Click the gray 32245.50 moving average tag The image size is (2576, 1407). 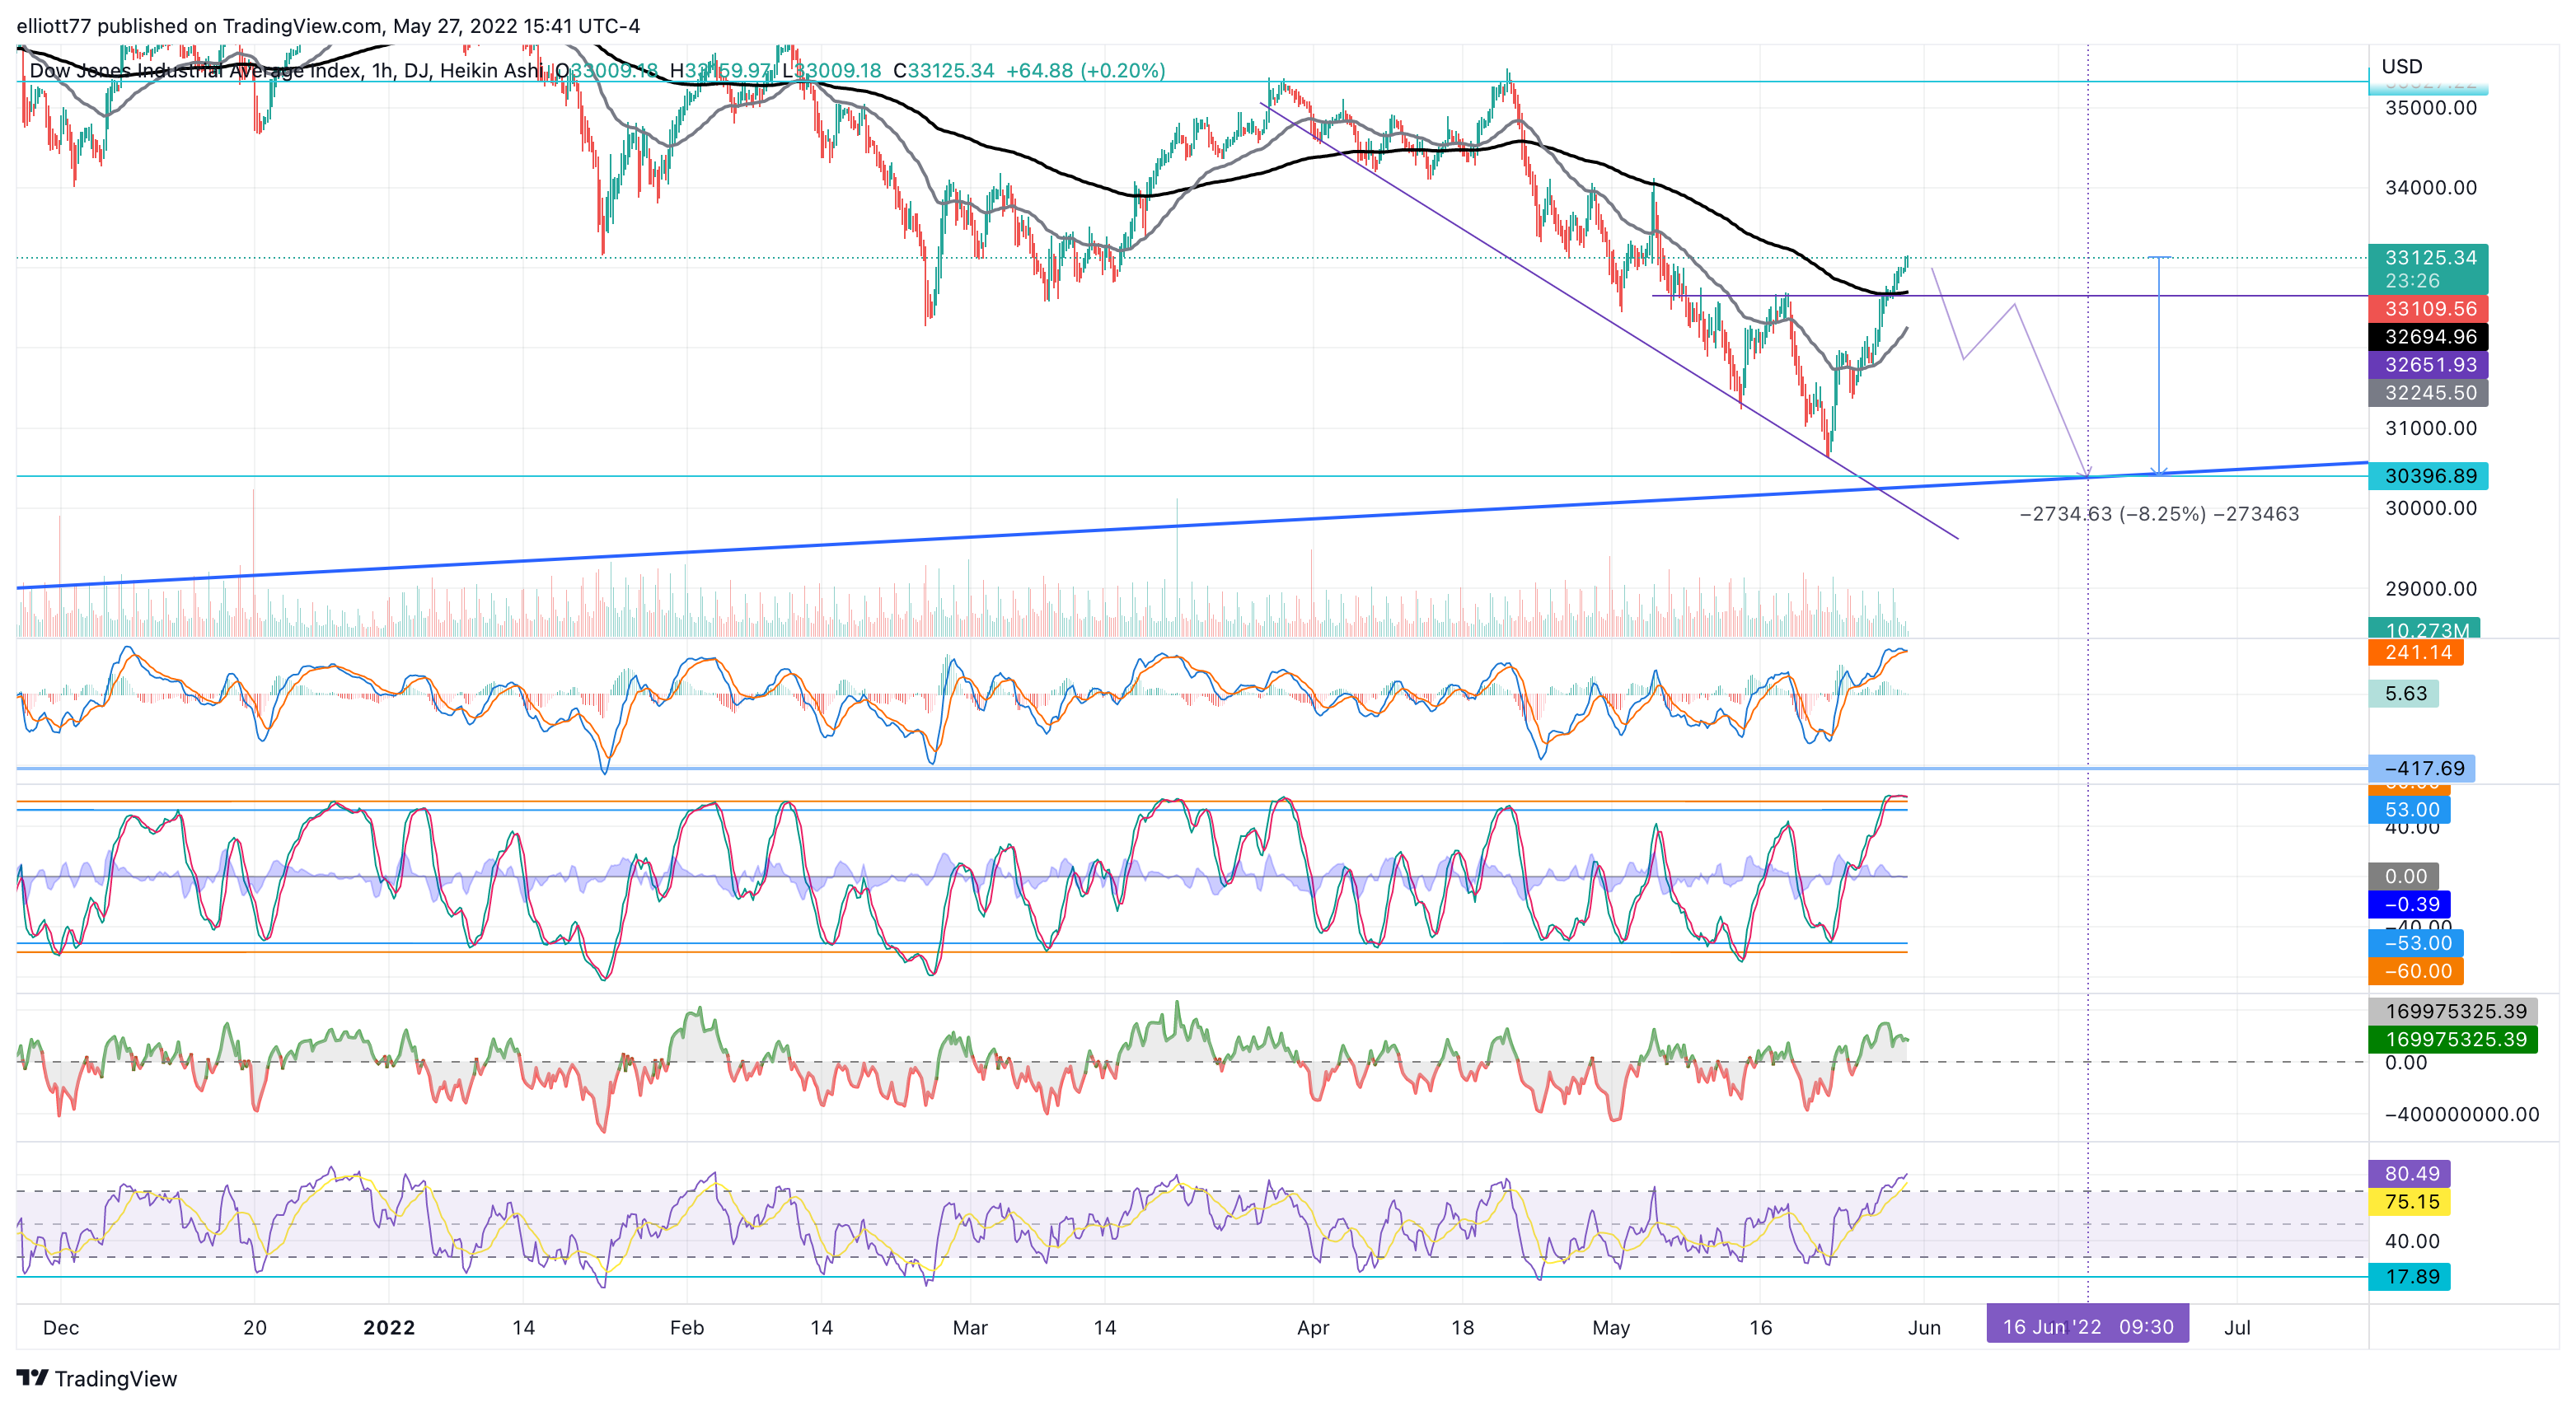(2429, 393)
